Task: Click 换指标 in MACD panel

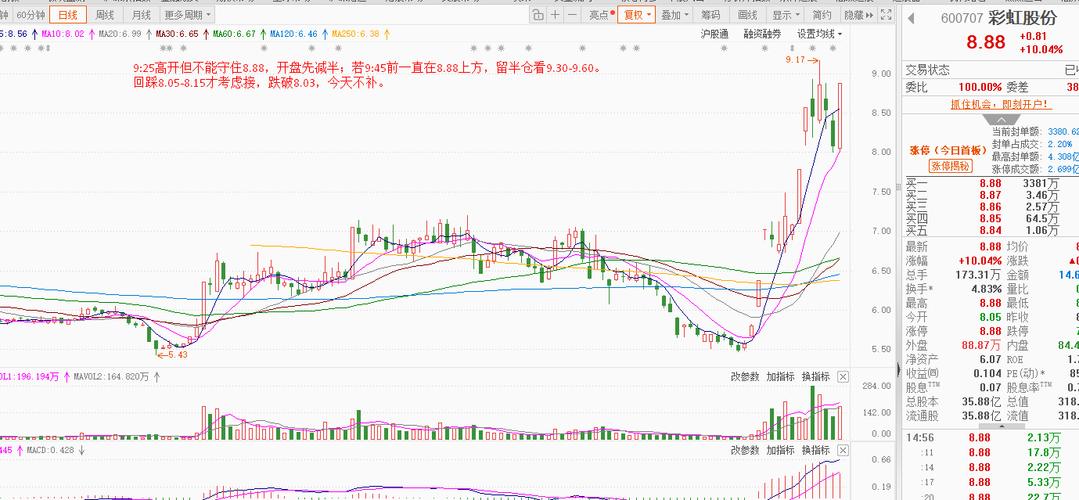Action: (x=816, y=450)
